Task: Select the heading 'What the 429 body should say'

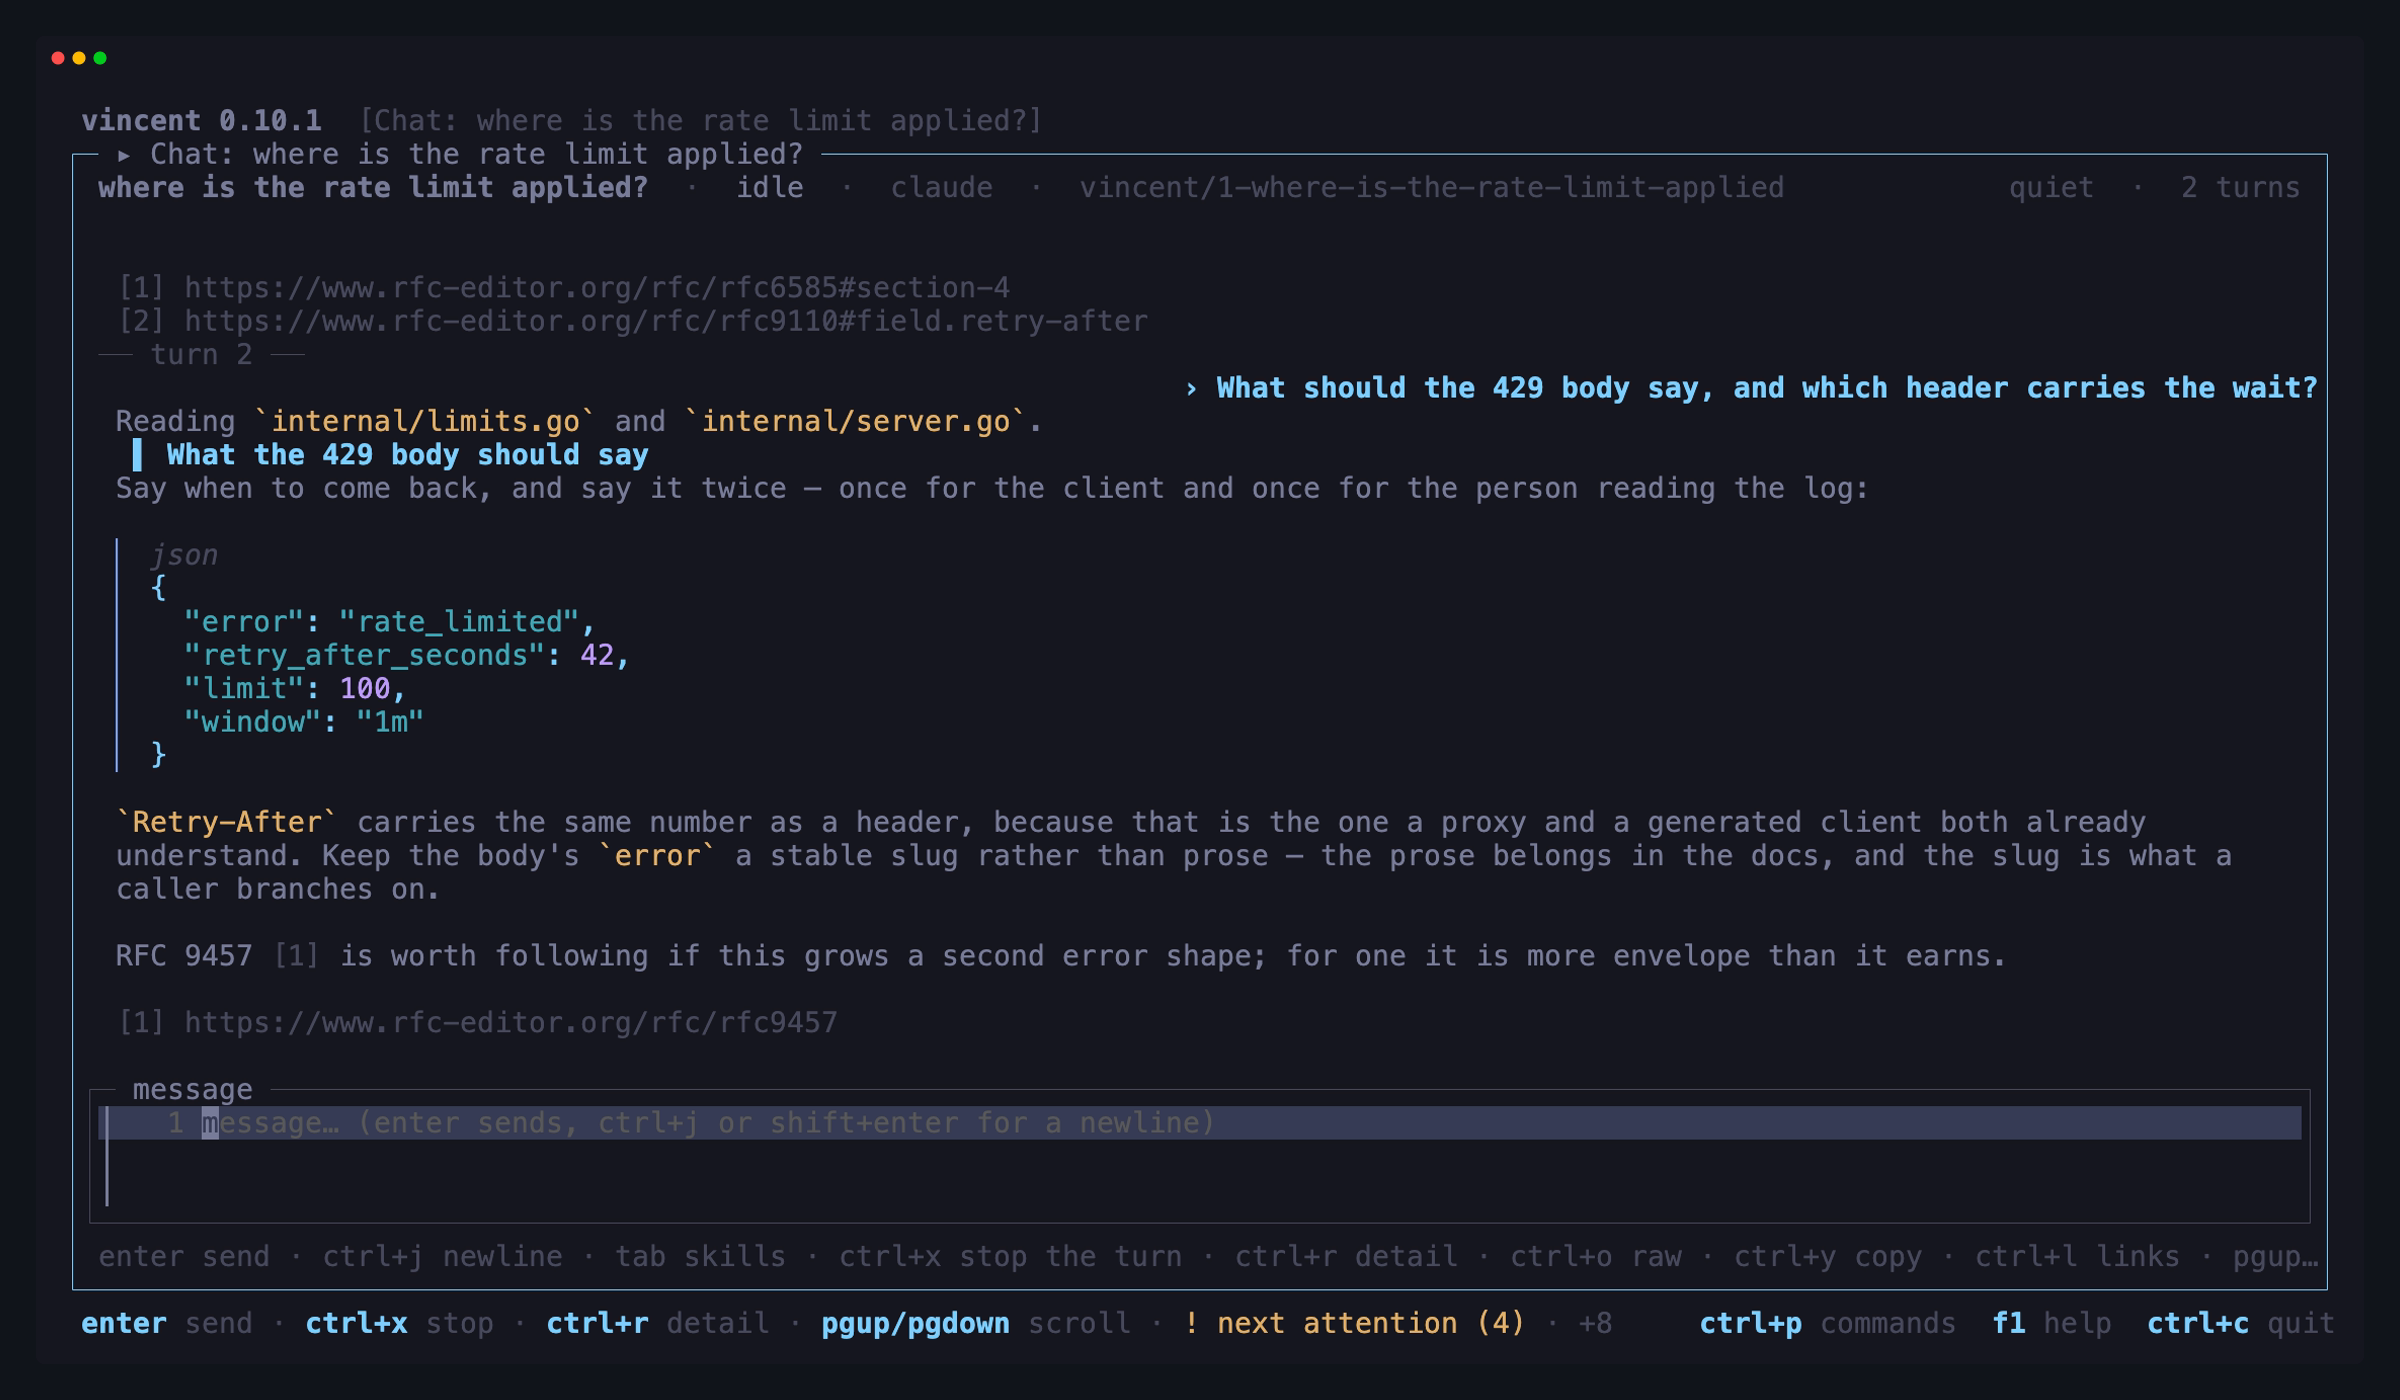Action: pyautogui.click(x=407, y=455)
